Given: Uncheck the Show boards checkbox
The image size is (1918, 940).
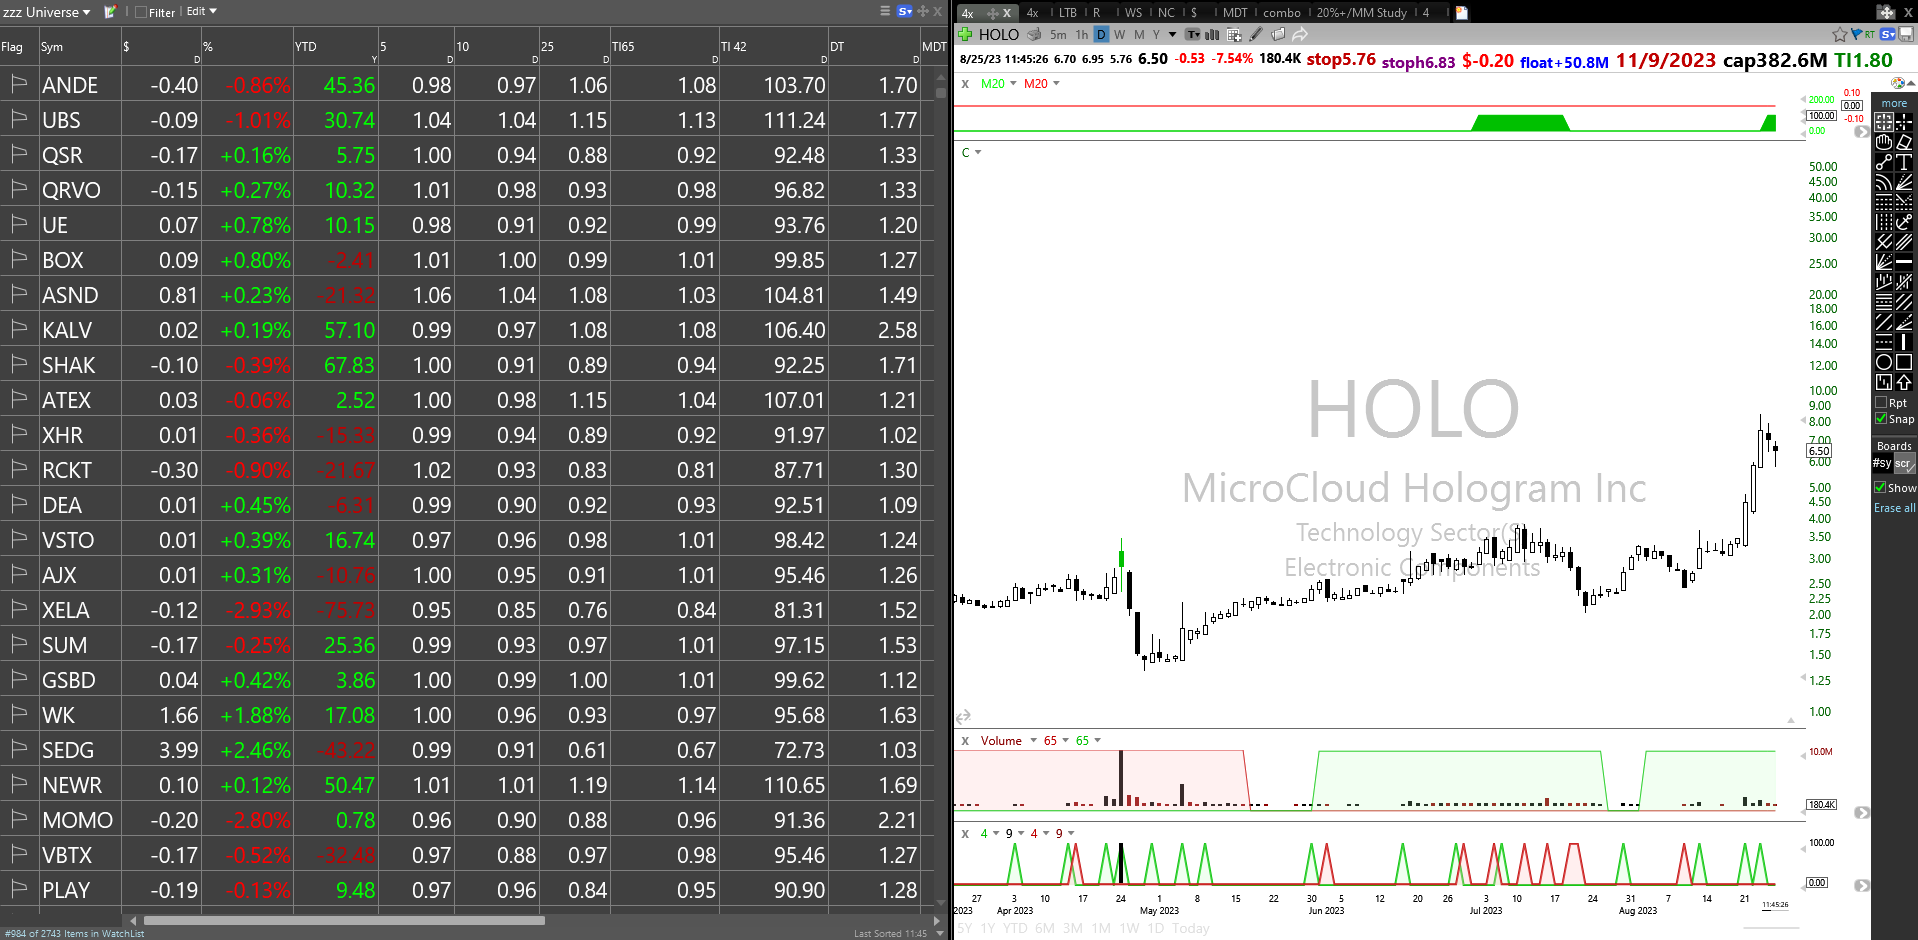Looking at the screenshot, I should pos(1880,488).
